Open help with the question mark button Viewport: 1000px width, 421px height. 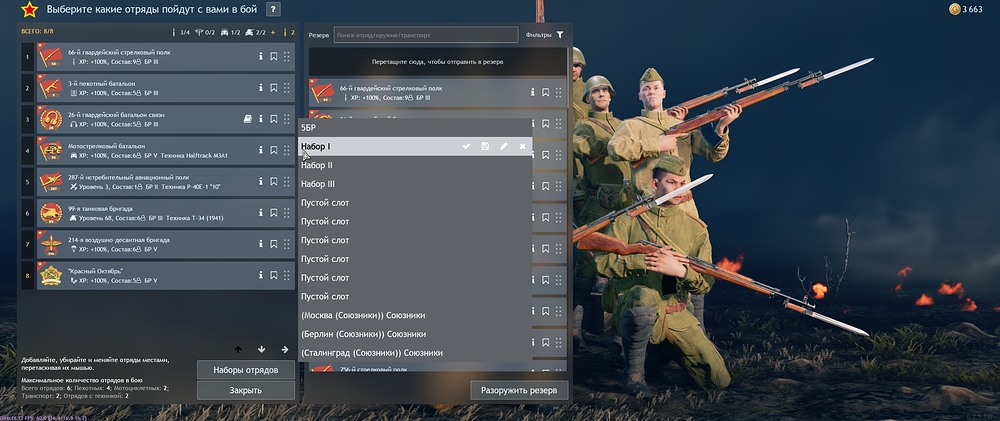click(273, 10)
